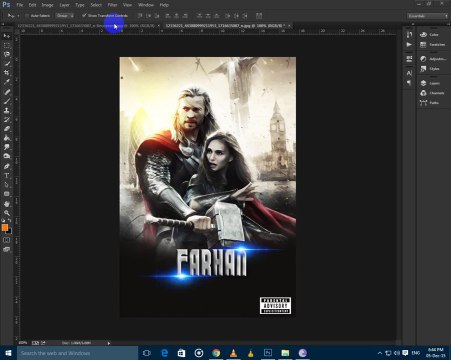This screenshot has height=360, width=451.
Task: Select the Move tool in the toolbox
Action: pos(7,36)
